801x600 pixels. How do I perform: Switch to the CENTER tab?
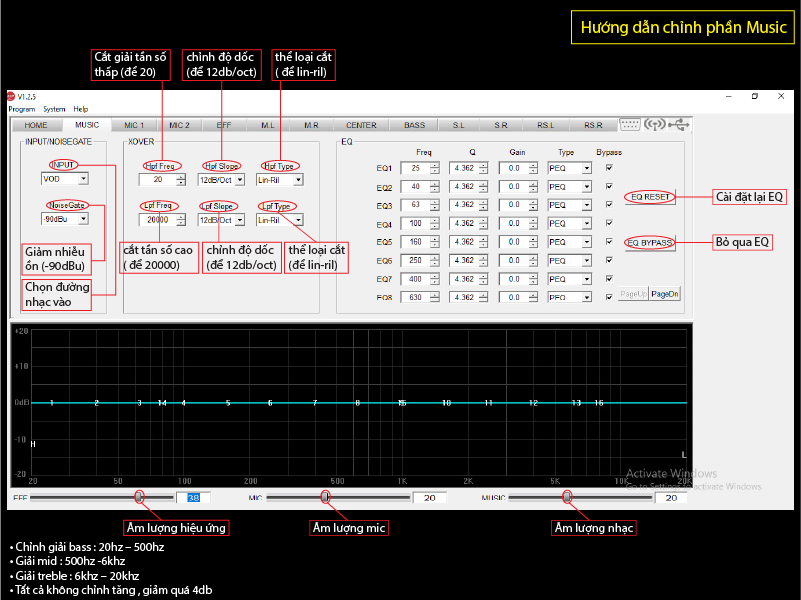click(361, 125)
